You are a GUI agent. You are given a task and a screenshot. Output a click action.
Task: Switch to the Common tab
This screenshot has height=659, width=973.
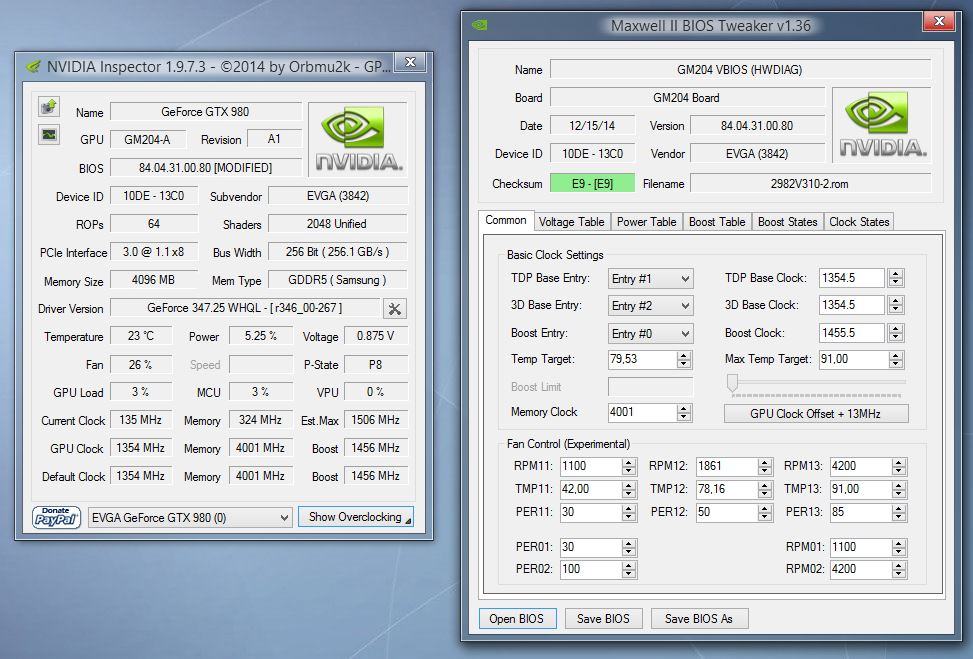click(506, 220)
